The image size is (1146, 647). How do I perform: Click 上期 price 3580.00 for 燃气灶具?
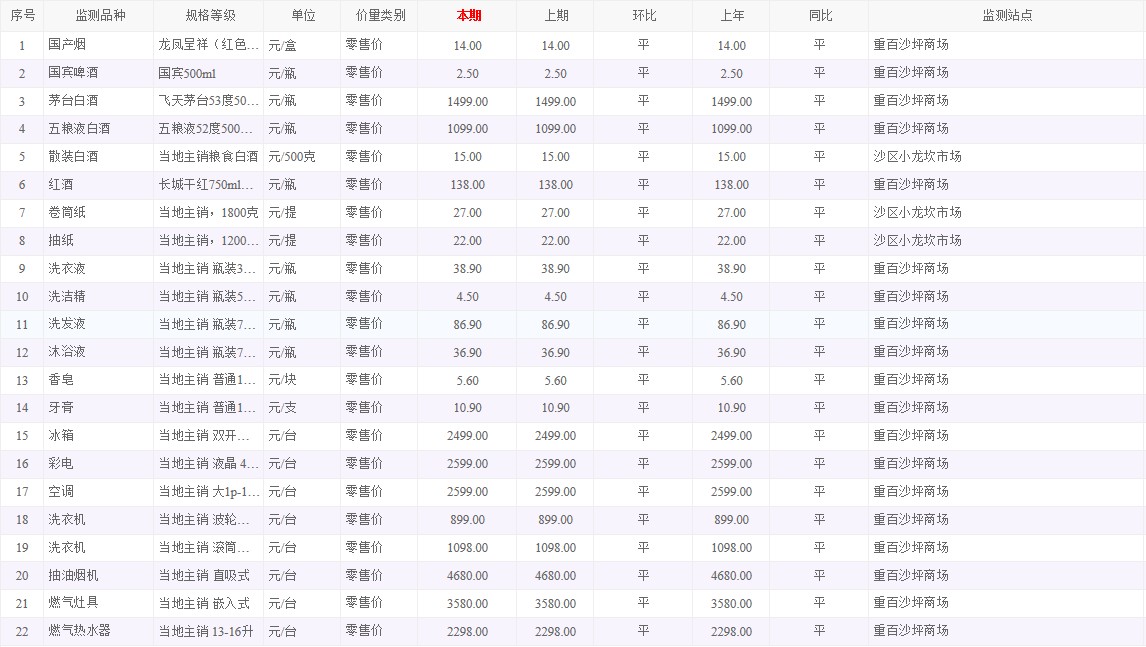pyautogui.click(x=555, y=604)
